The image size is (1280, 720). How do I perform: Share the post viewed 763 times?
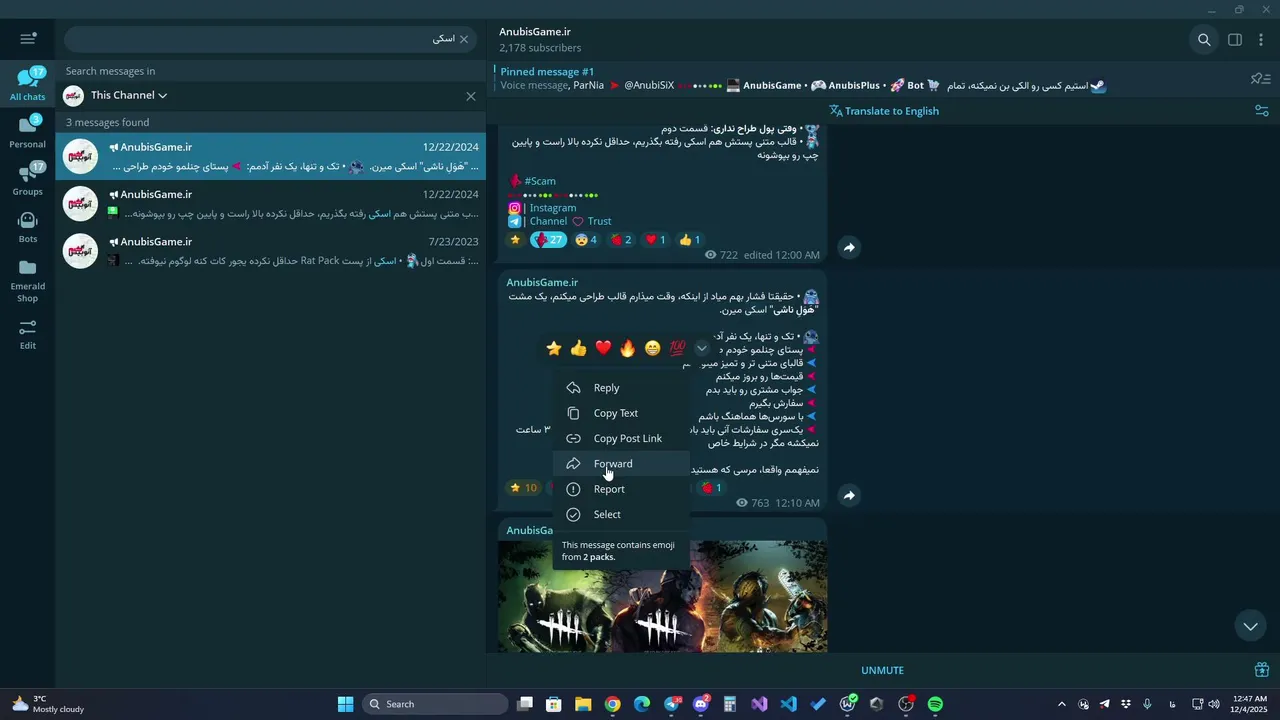point(849,495)
